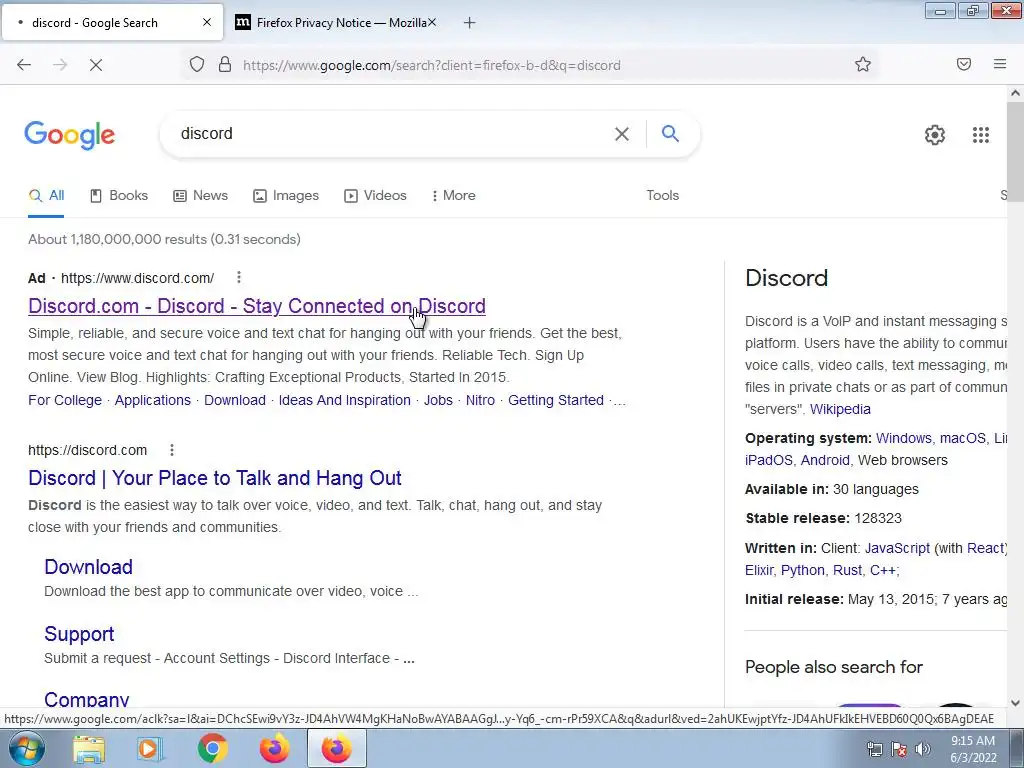The height and width of the screenshot is (768, 1024).
Task: Open the Android operating system link
Action: pos(825,460)
